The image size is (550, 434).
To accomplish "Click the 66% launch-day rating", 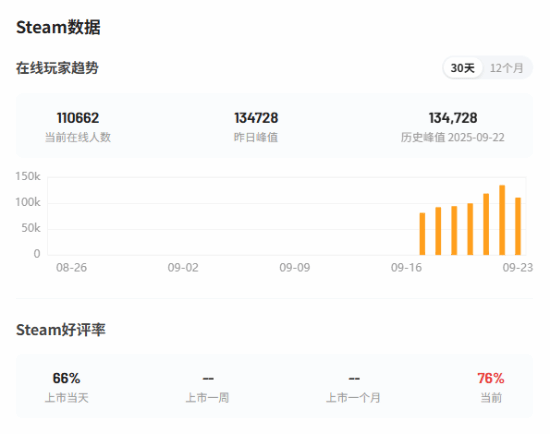I will [x=66, y=378].
